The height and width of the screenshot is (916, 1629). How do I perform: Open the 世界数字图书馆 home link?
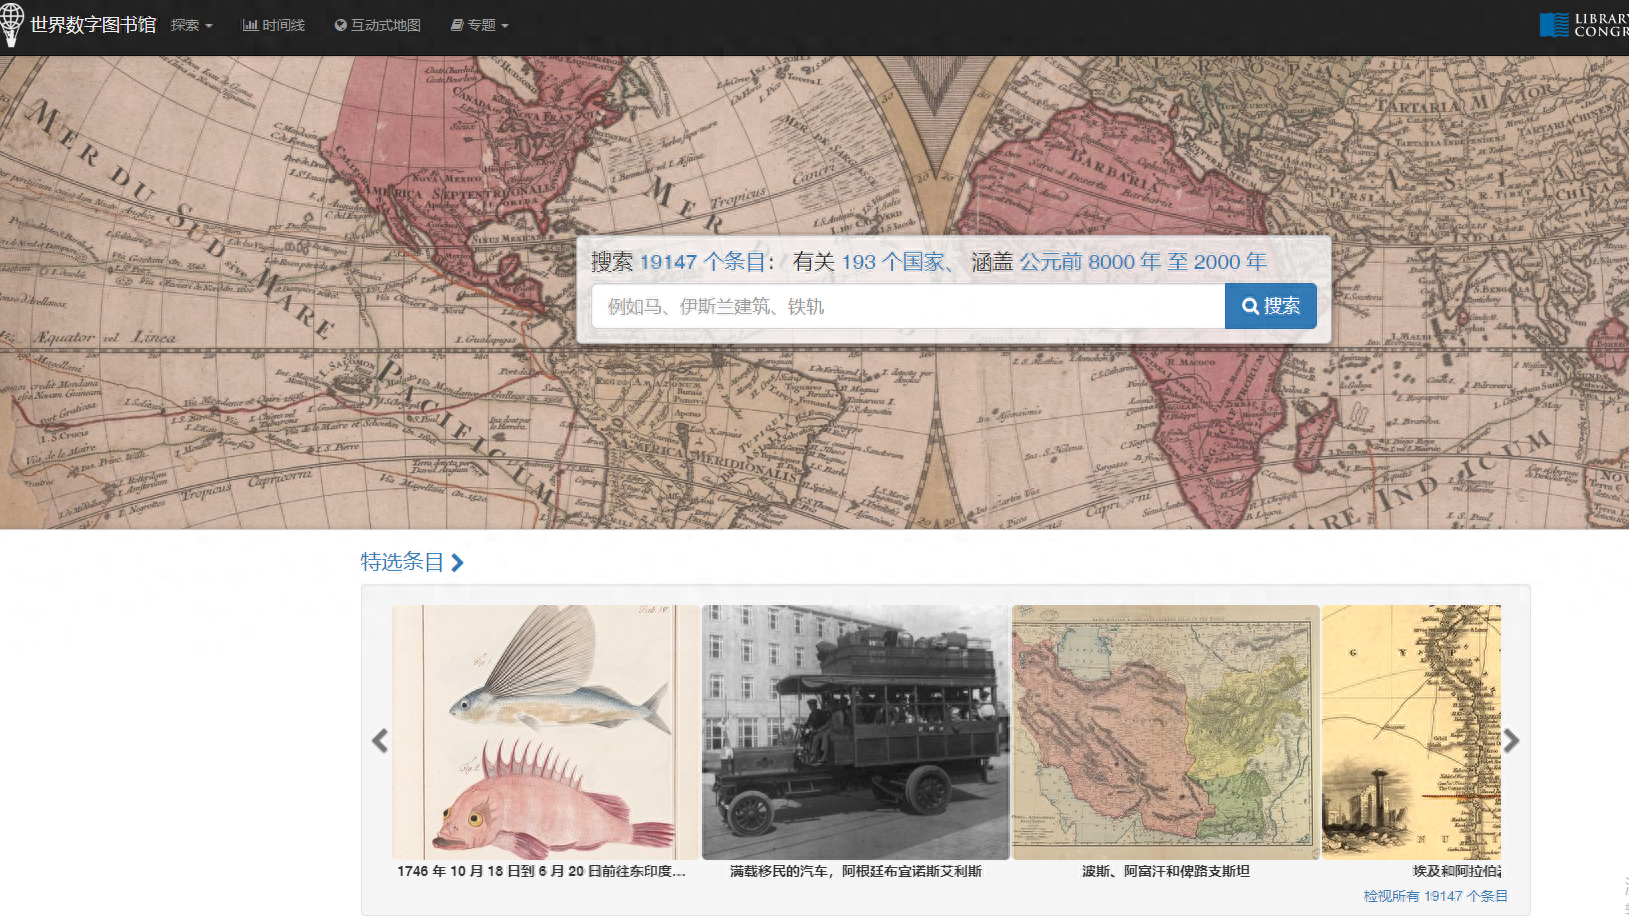(x=93, y=25)
